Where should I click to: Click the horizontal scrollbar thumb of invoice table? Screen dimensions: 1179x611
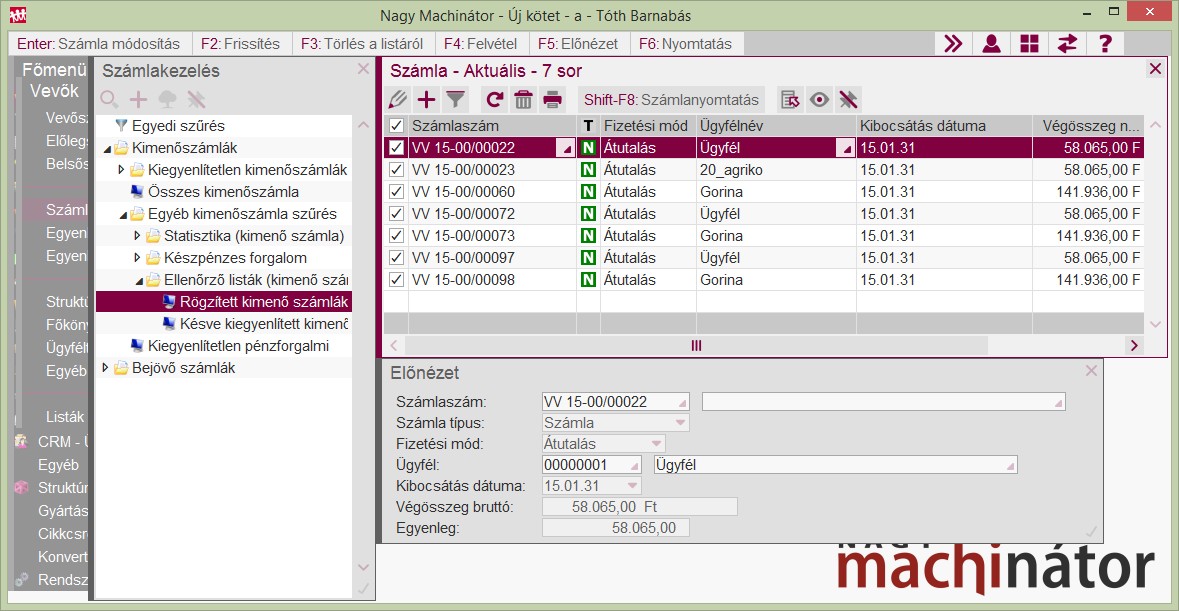tap(696, 346)
